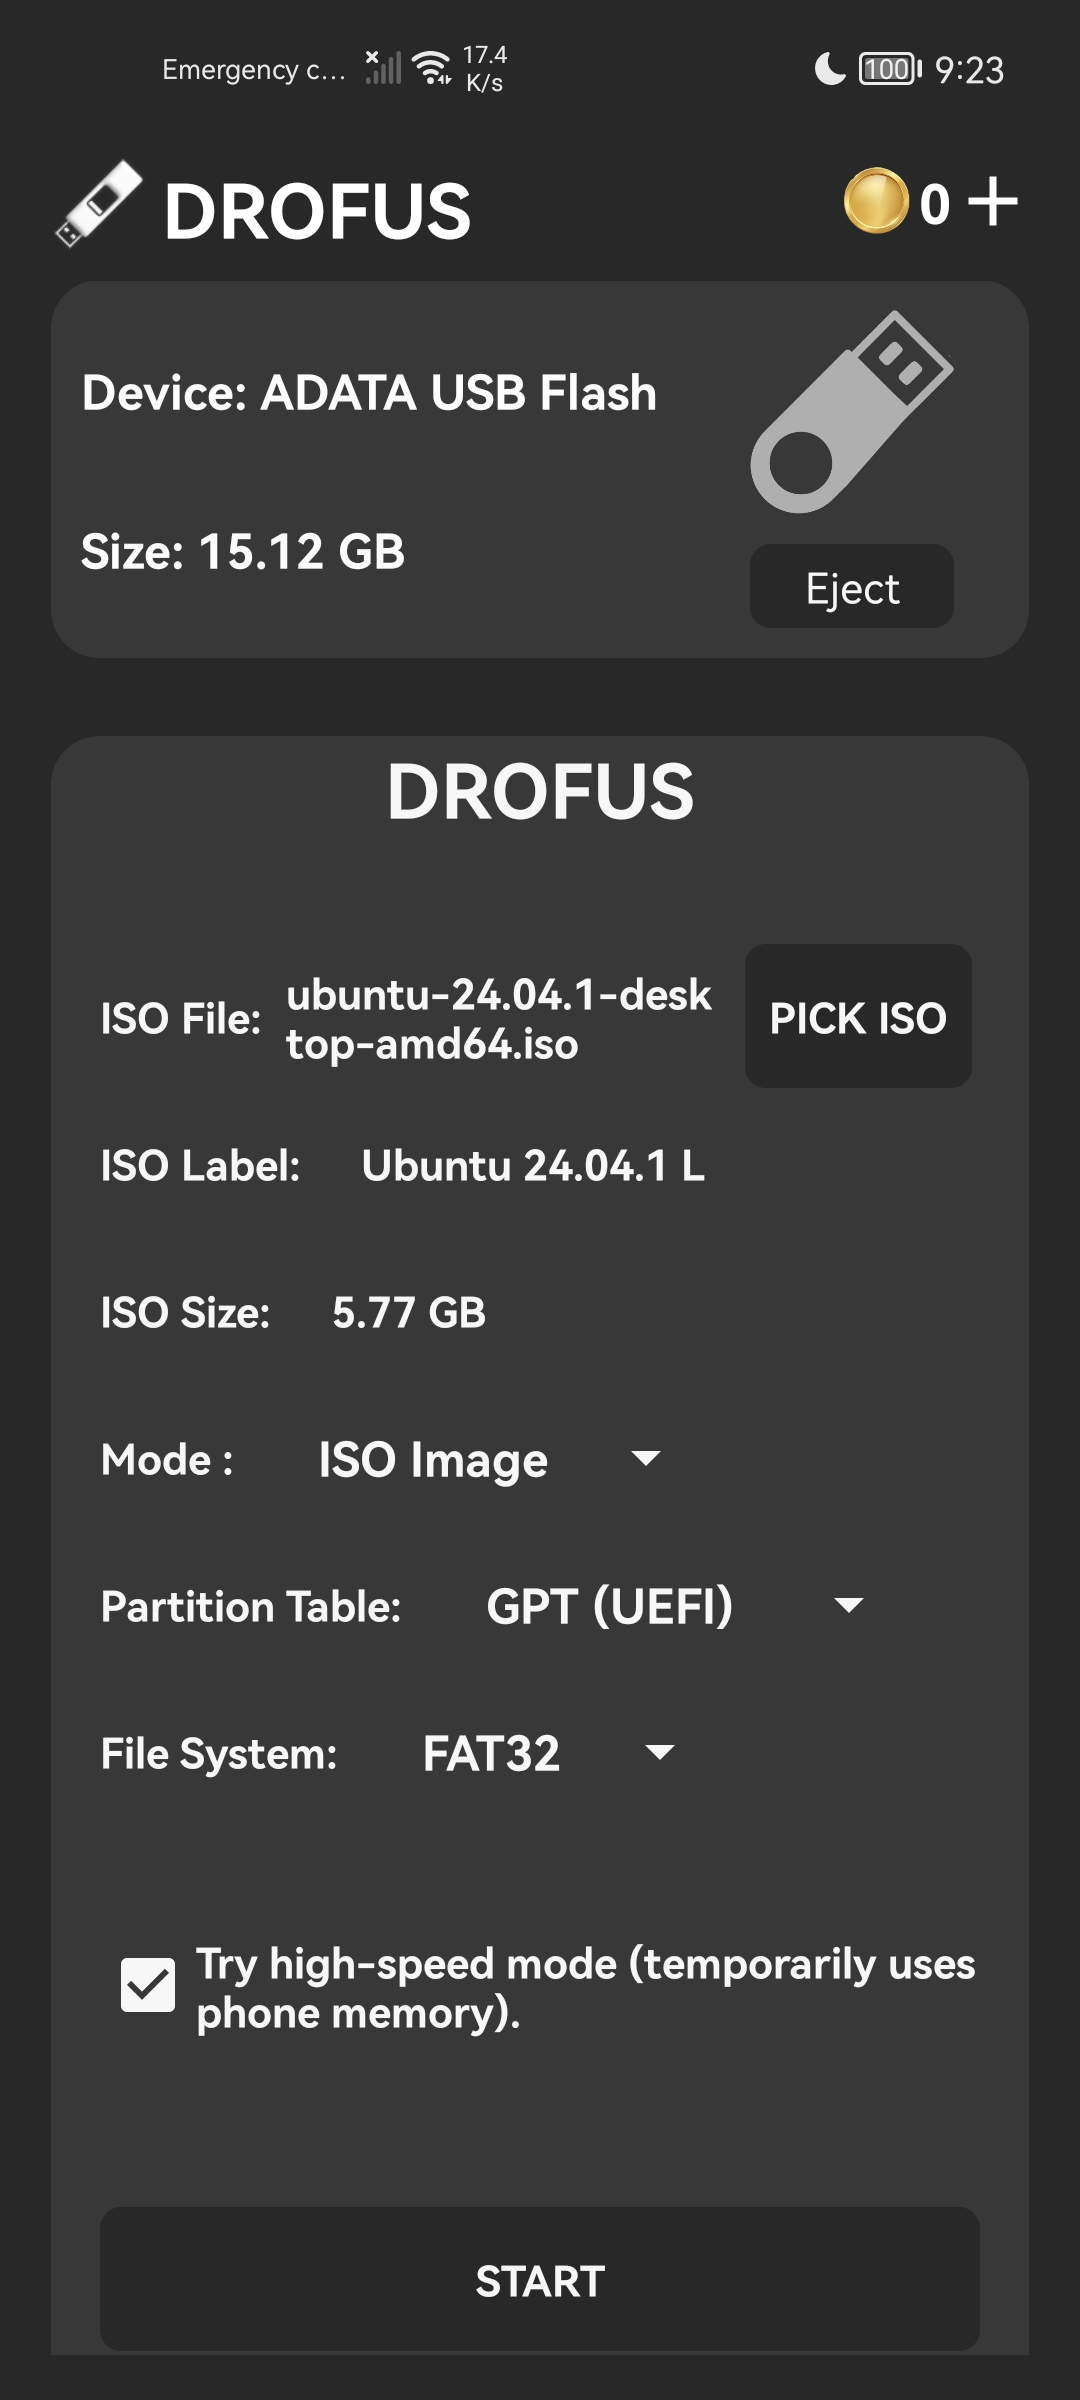Screen dimensions: 1080x2400
Task: Add coins with the plus icon
Action: 993,201
